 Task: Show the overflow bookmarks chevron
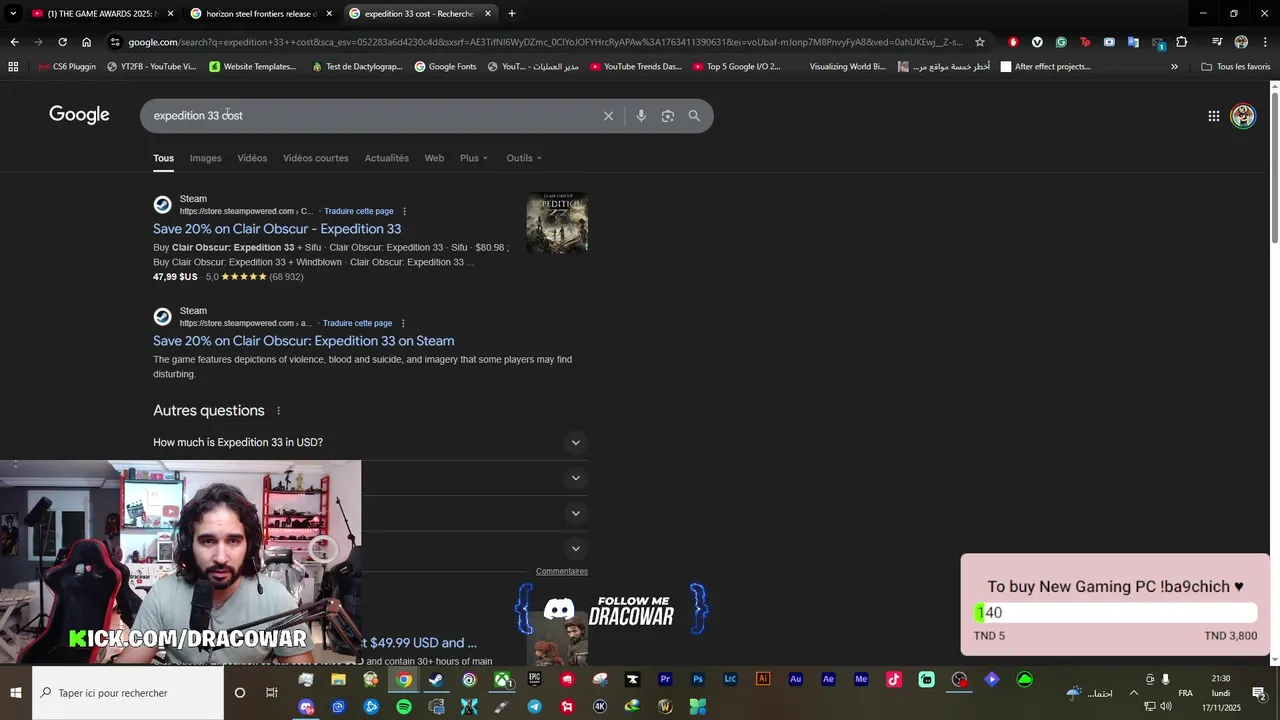coord(1174,67)
